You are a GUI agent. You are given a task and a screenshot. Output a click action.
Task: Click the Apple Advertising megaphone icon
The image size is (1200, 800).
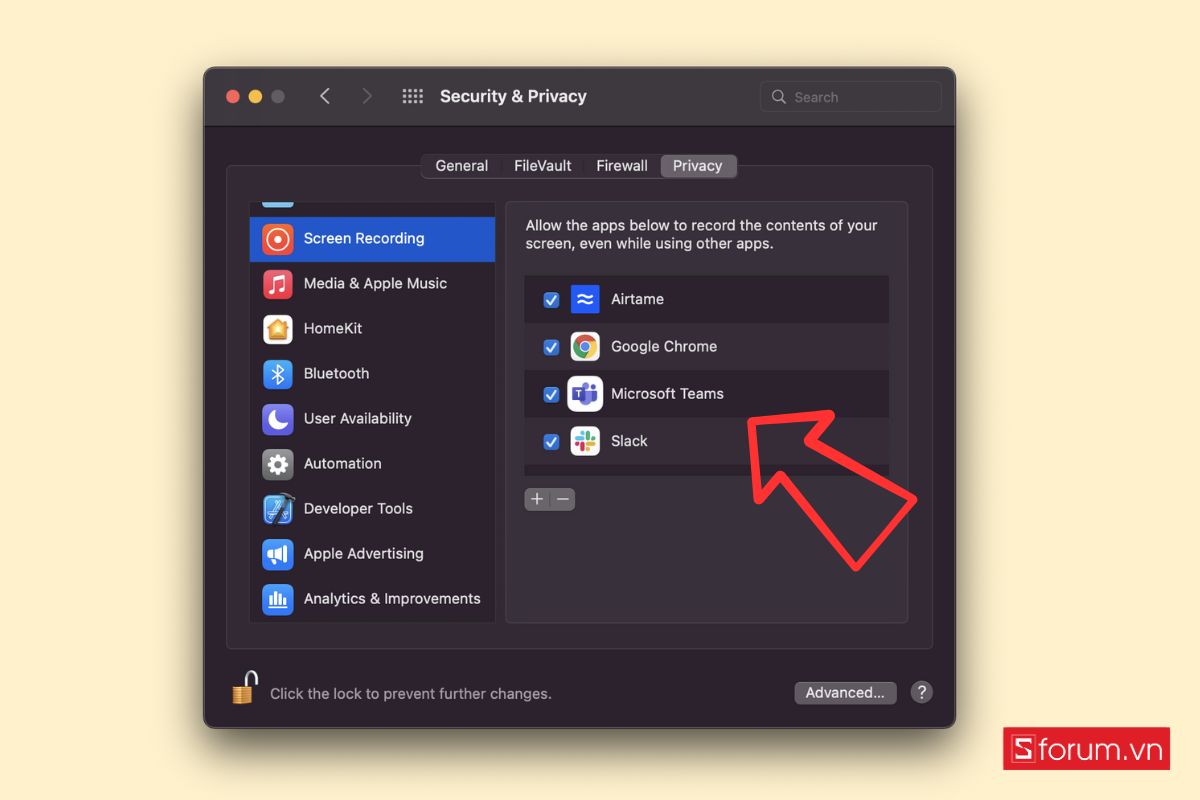click(x=278, y=554)
